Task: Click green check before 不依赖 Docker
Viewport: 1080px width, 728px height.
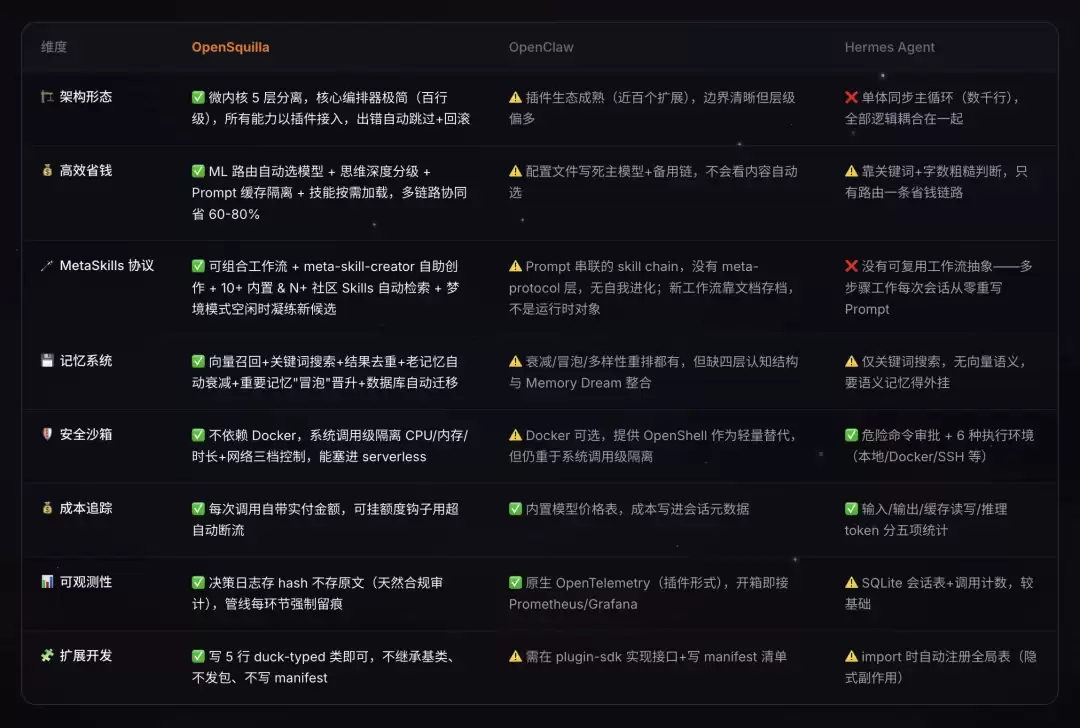Action: tap(198, 435)
